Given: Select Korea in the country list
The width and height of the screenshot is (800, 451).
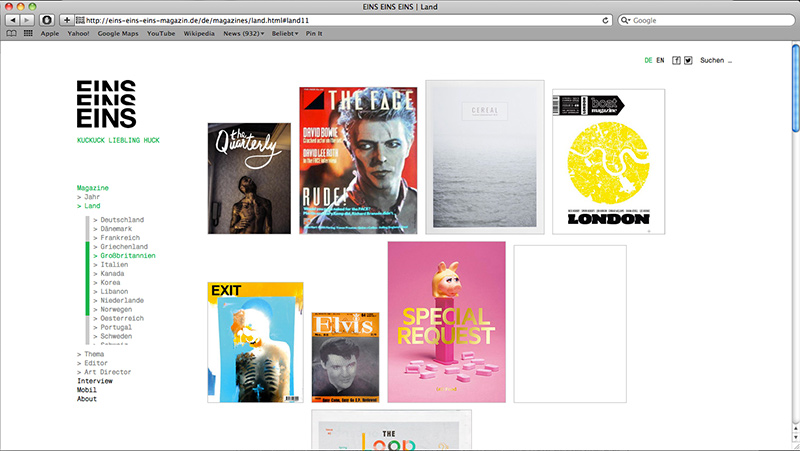Looking at the screenshot, I should coord(107,283).
